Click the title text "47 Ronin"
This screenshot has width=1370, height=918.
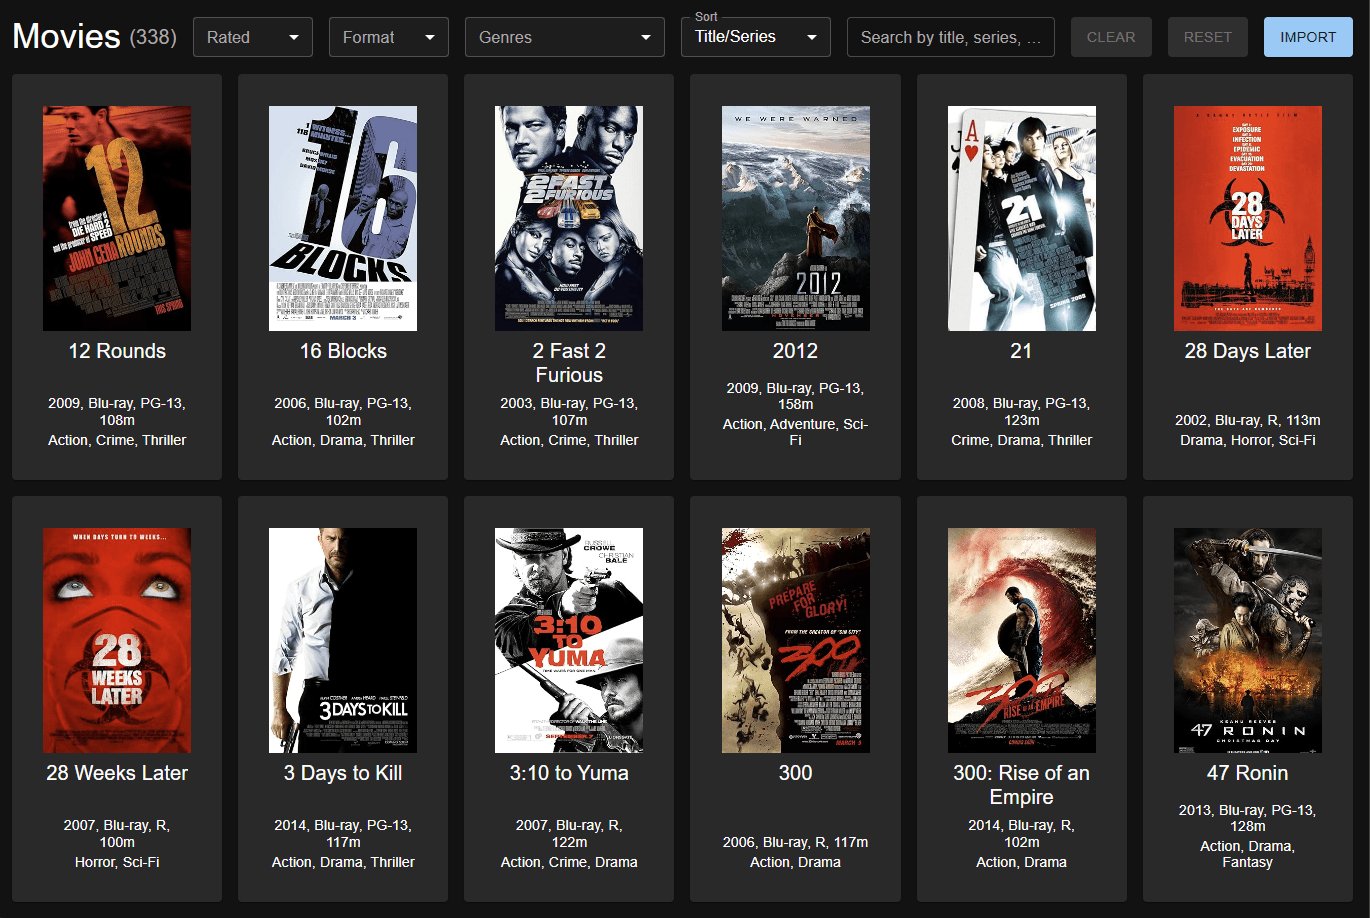click(1247, 773)
